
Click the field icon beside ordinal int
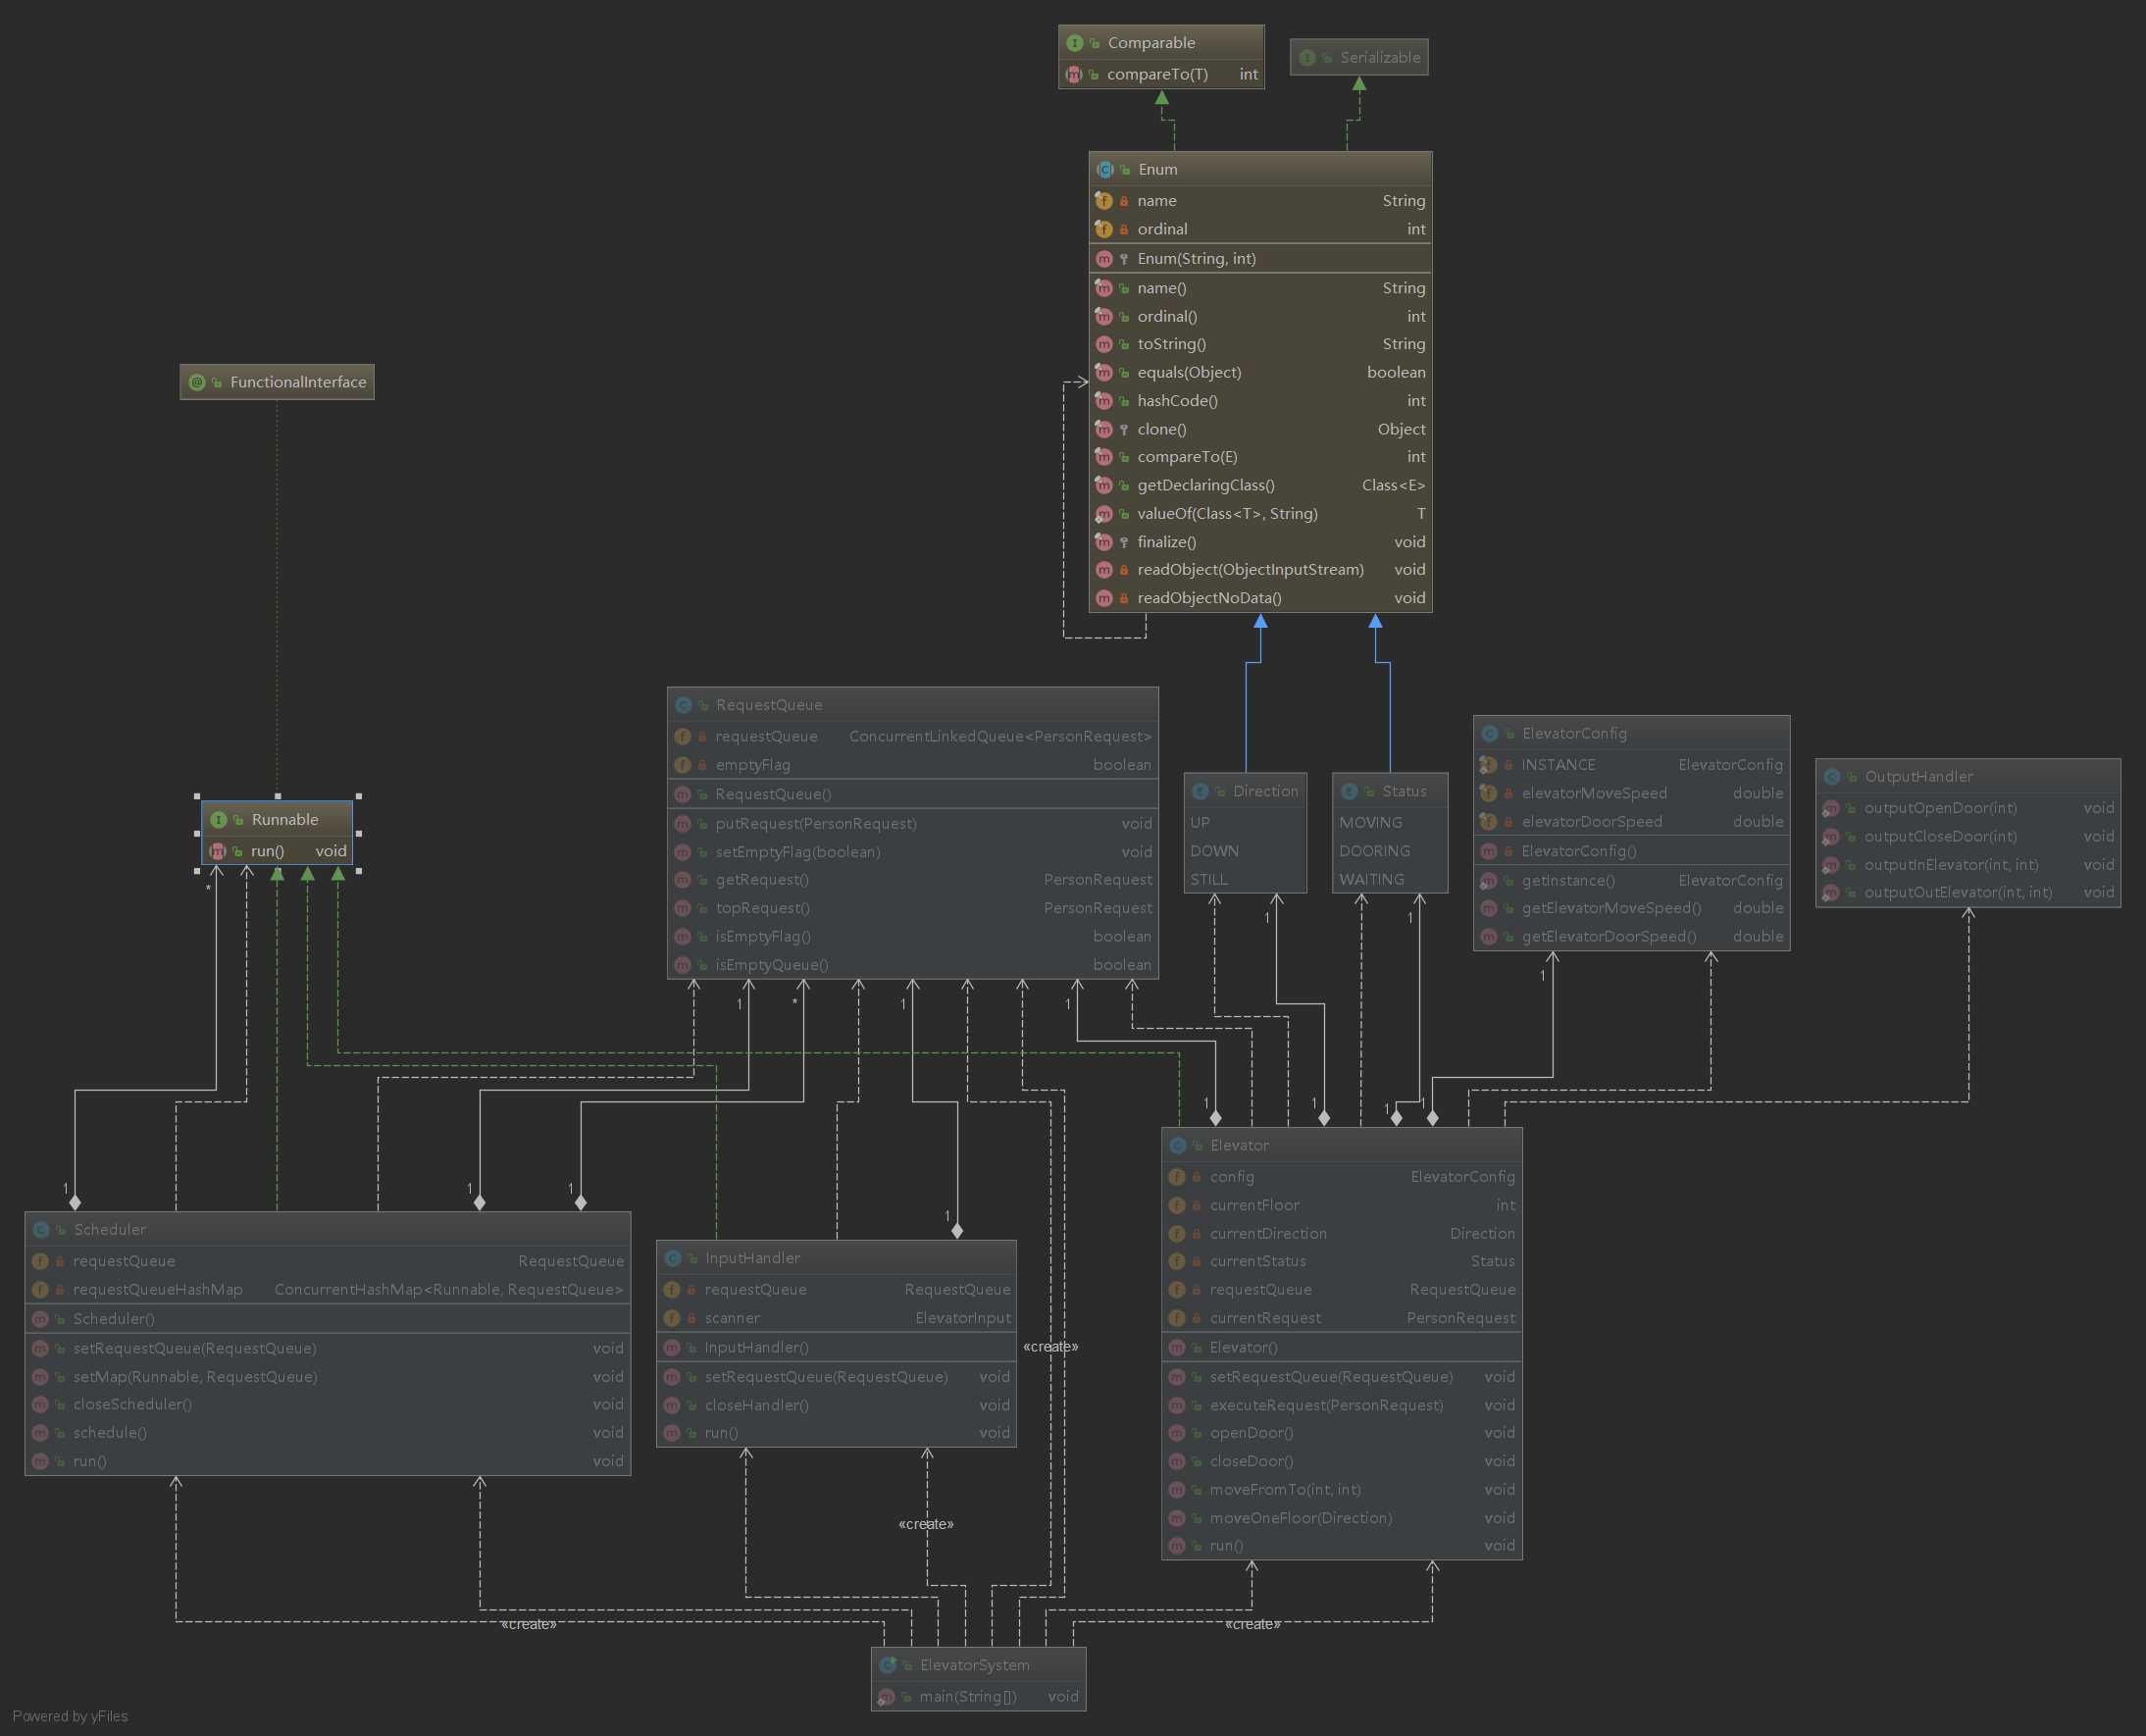1104,229
